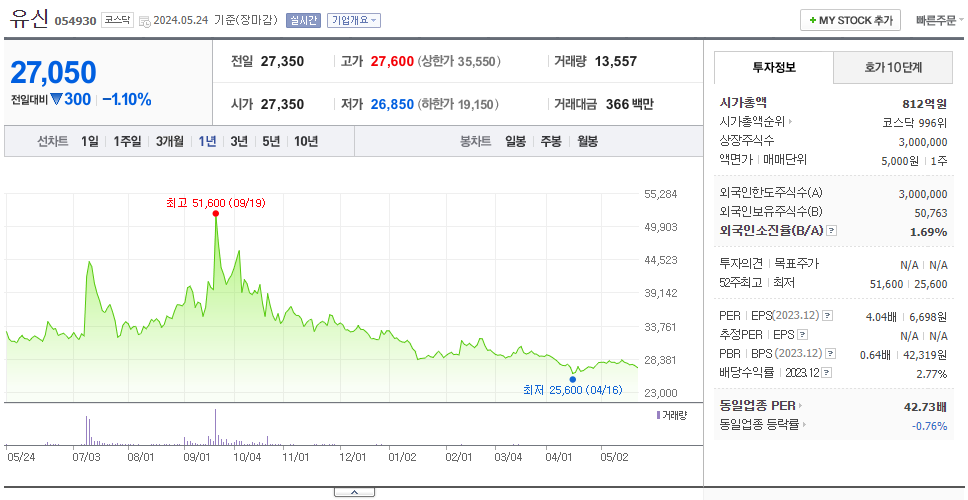Image resolution: width=968 pixels, height=500 pixels.
Task: Show the 주봉 candlestick chart
Action: click(x=551, y=141)
